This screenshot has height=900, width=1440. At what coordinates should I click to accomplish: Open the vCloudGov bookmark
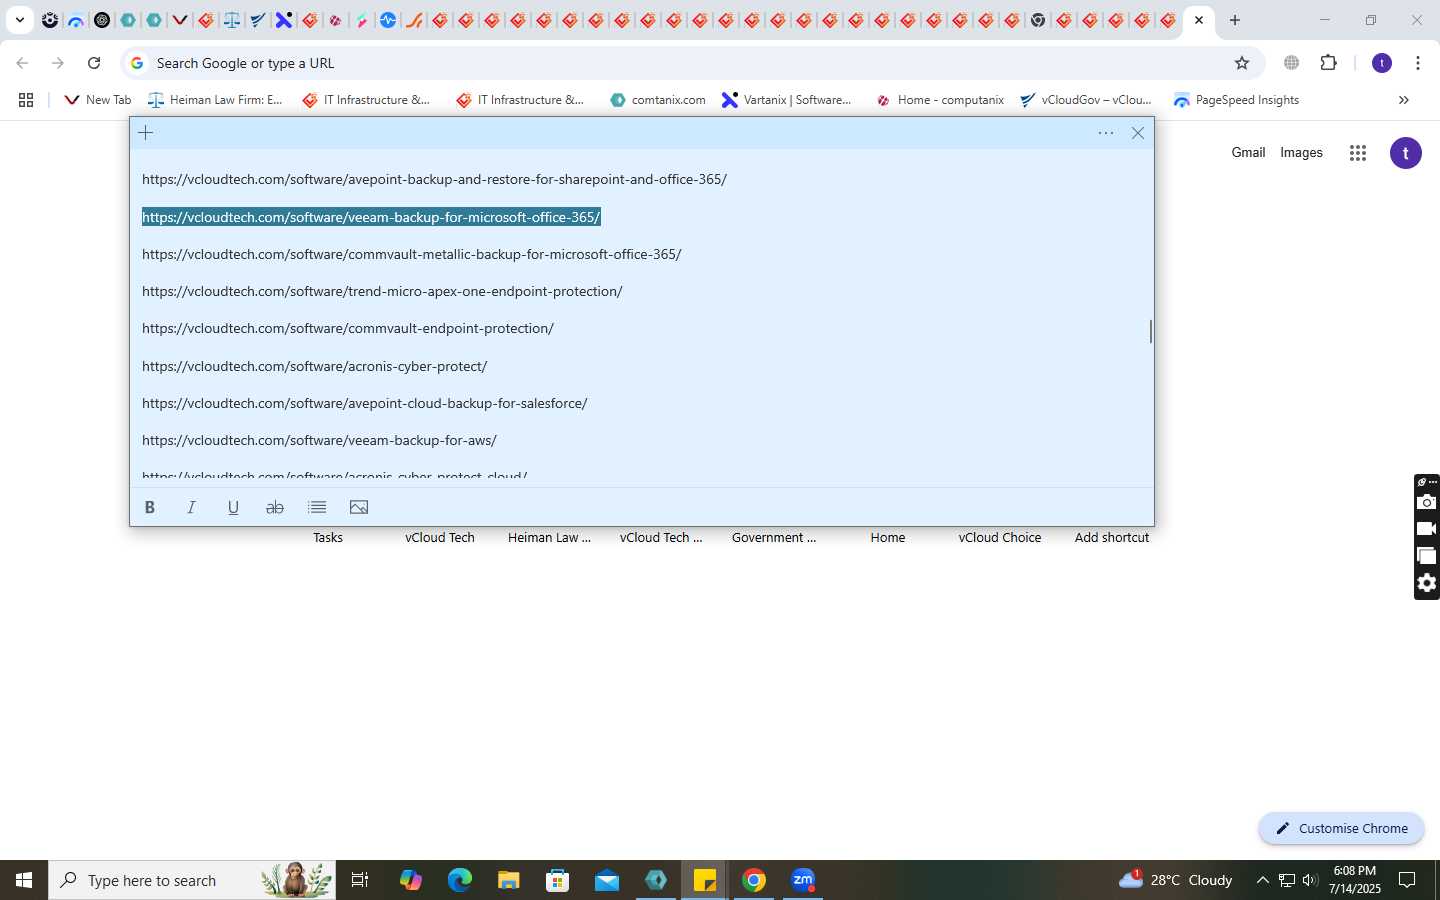[x=1086, y=100]
